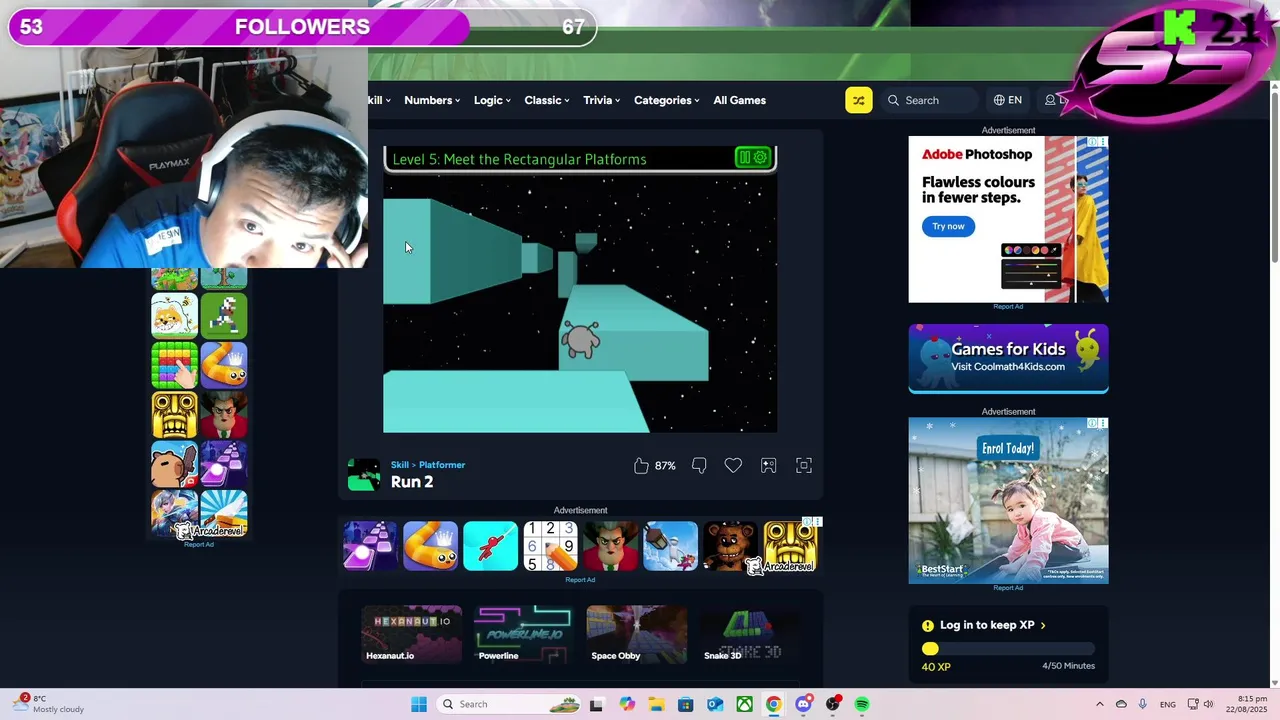This screenshot has width=1280, height=720.
Task: Click the Freddy bear icon in ad strip
Action: pyautogui.click(x=730, y=546)
